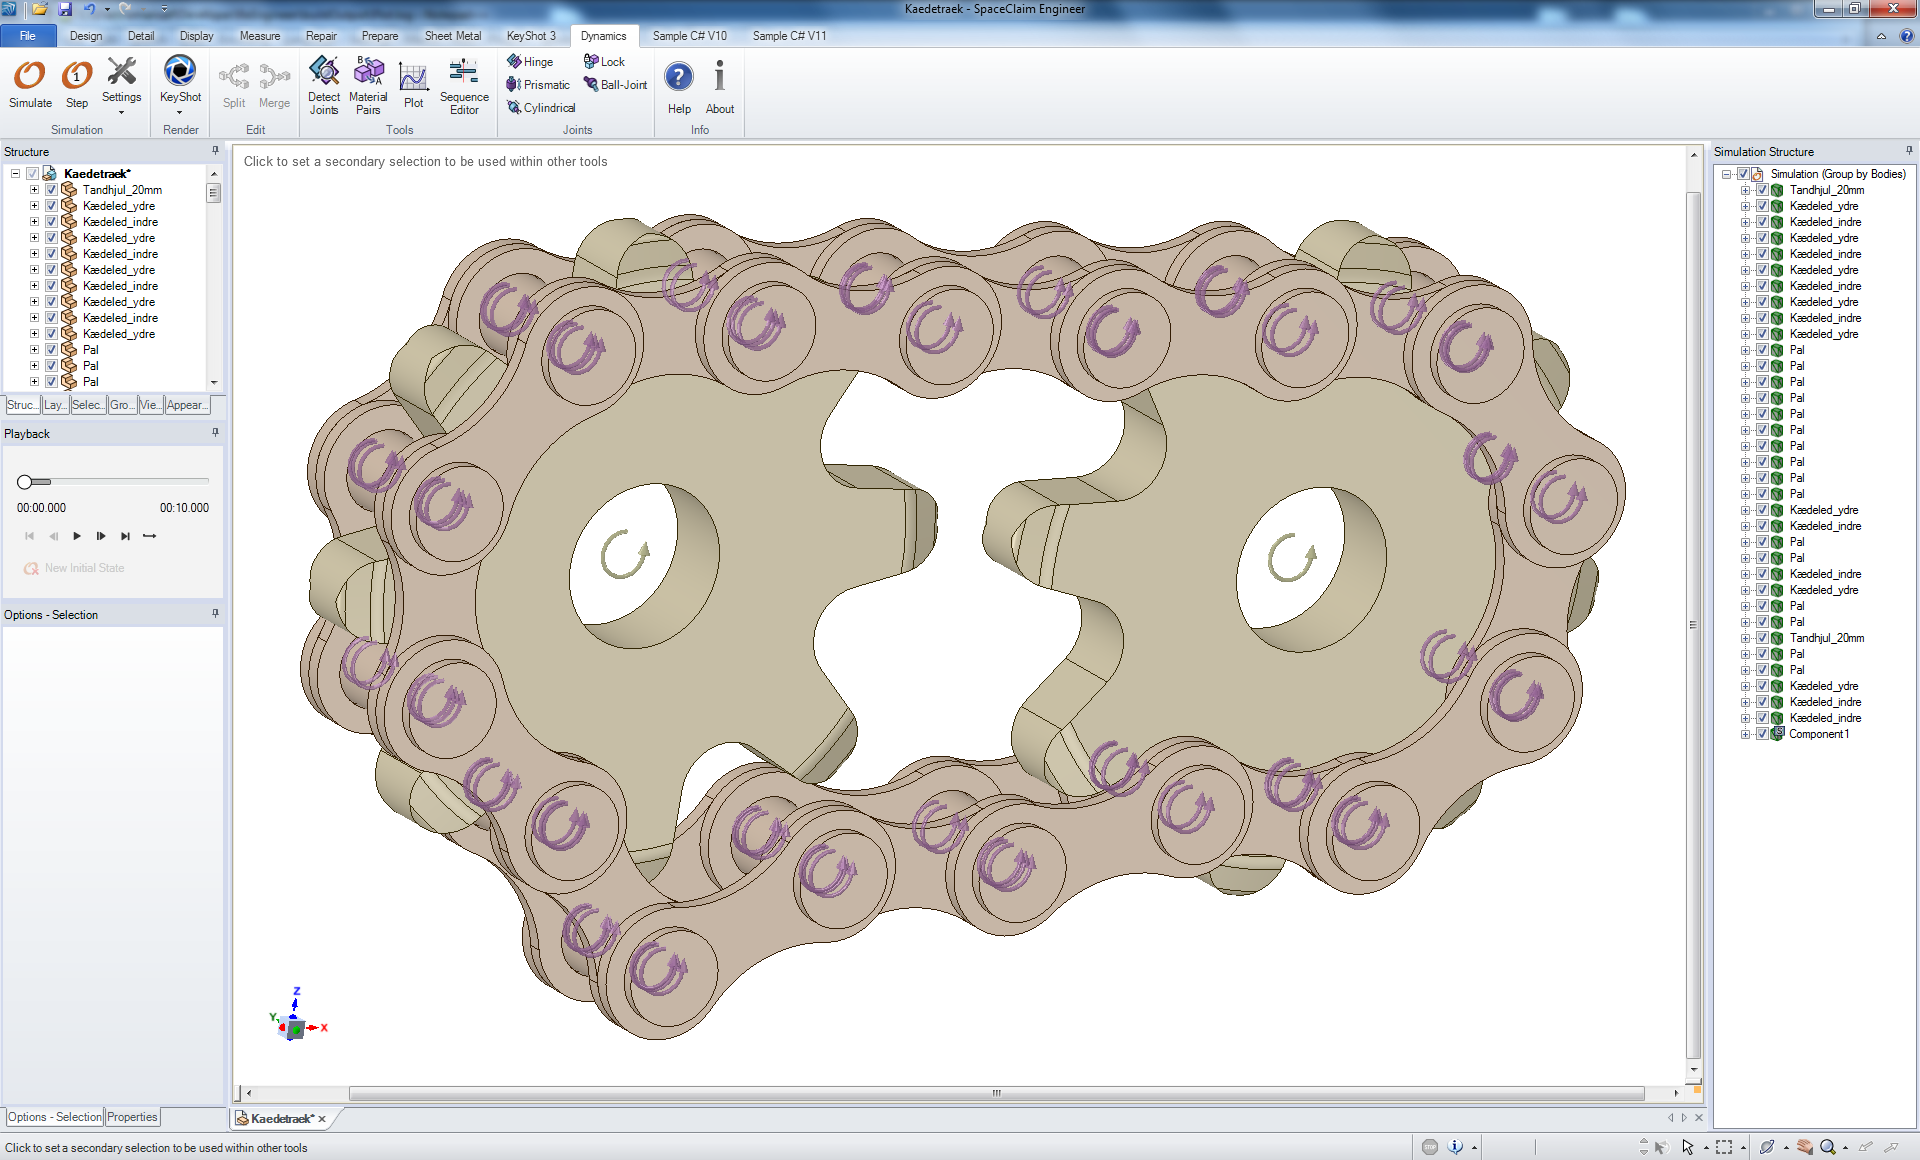Launch the Sequence Editor
Screen dimensions: 1920x1160
463,85
